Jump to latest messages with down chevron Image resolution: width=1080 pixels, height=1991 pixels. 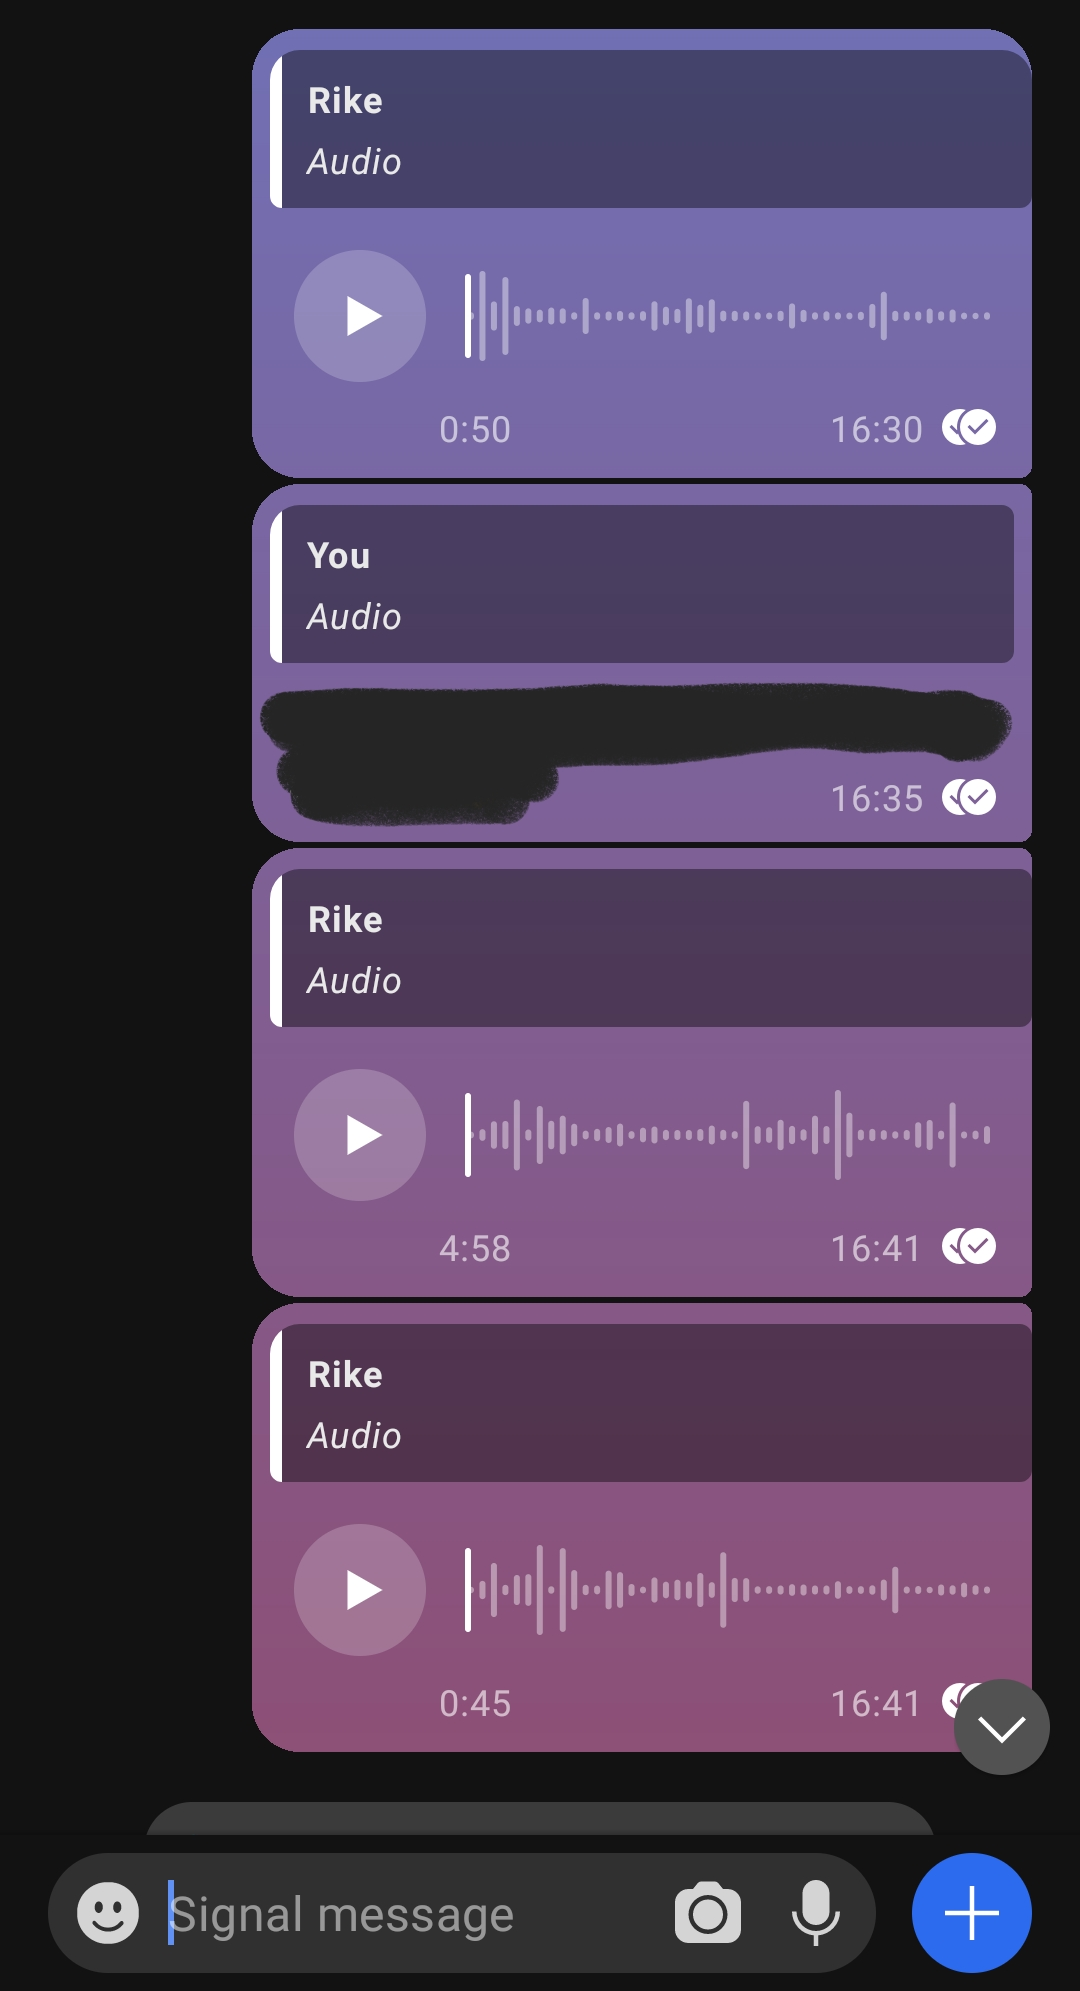pyautogui.click(x=1002, y=1727)
